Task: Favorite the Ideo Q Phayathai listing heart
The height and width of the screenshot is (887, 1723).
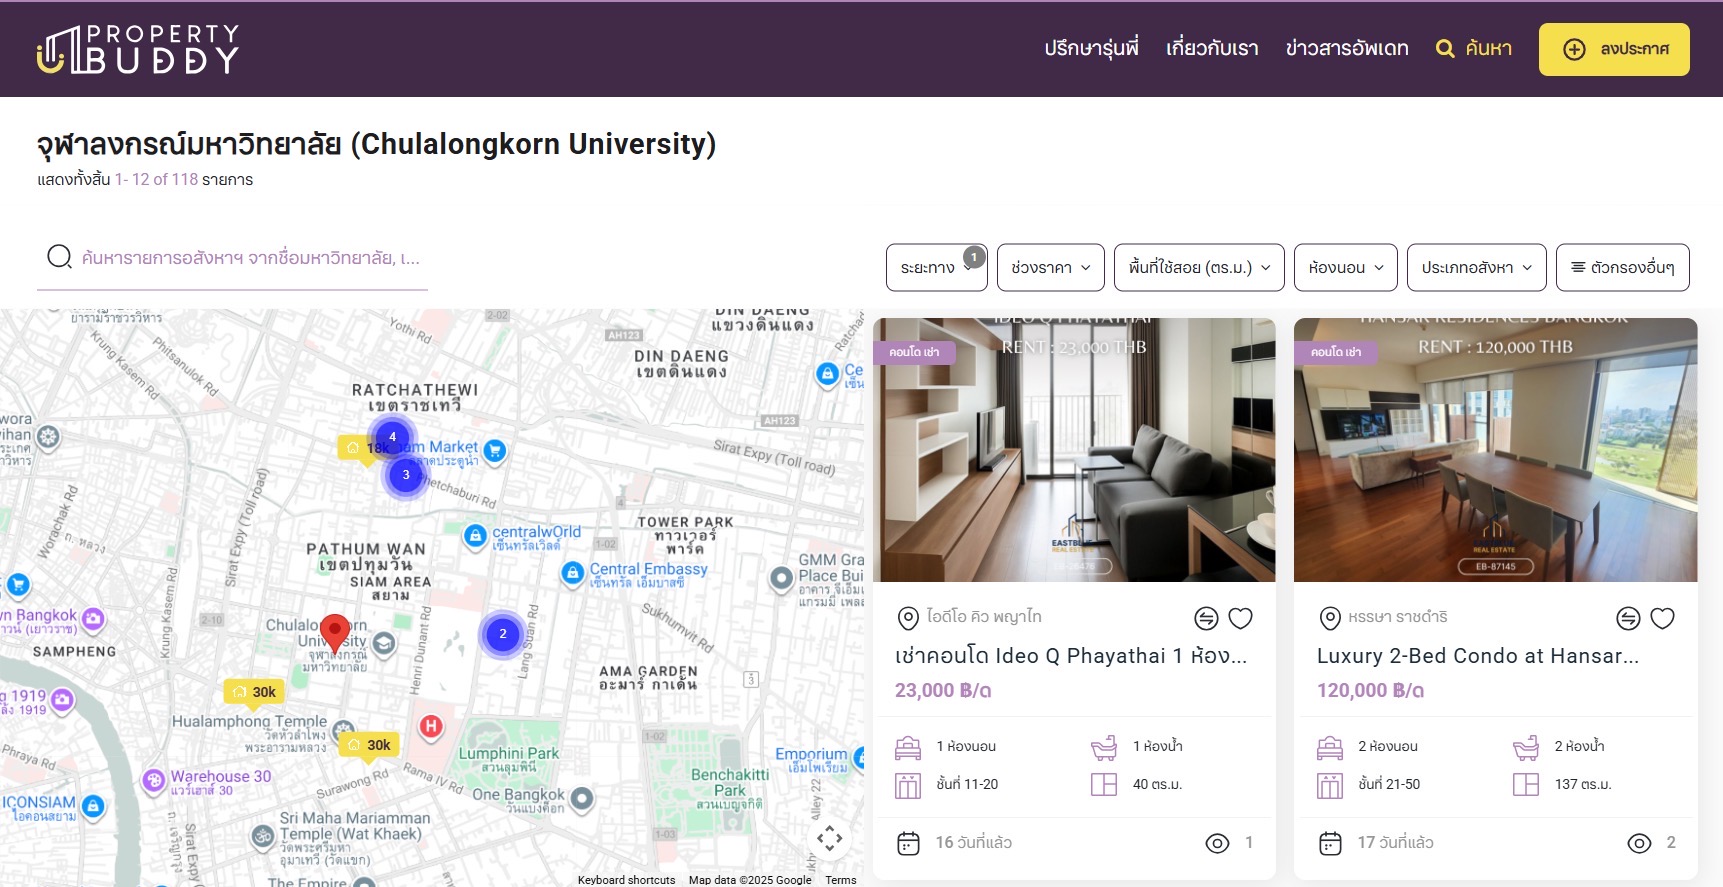Action: (1240, 619)
